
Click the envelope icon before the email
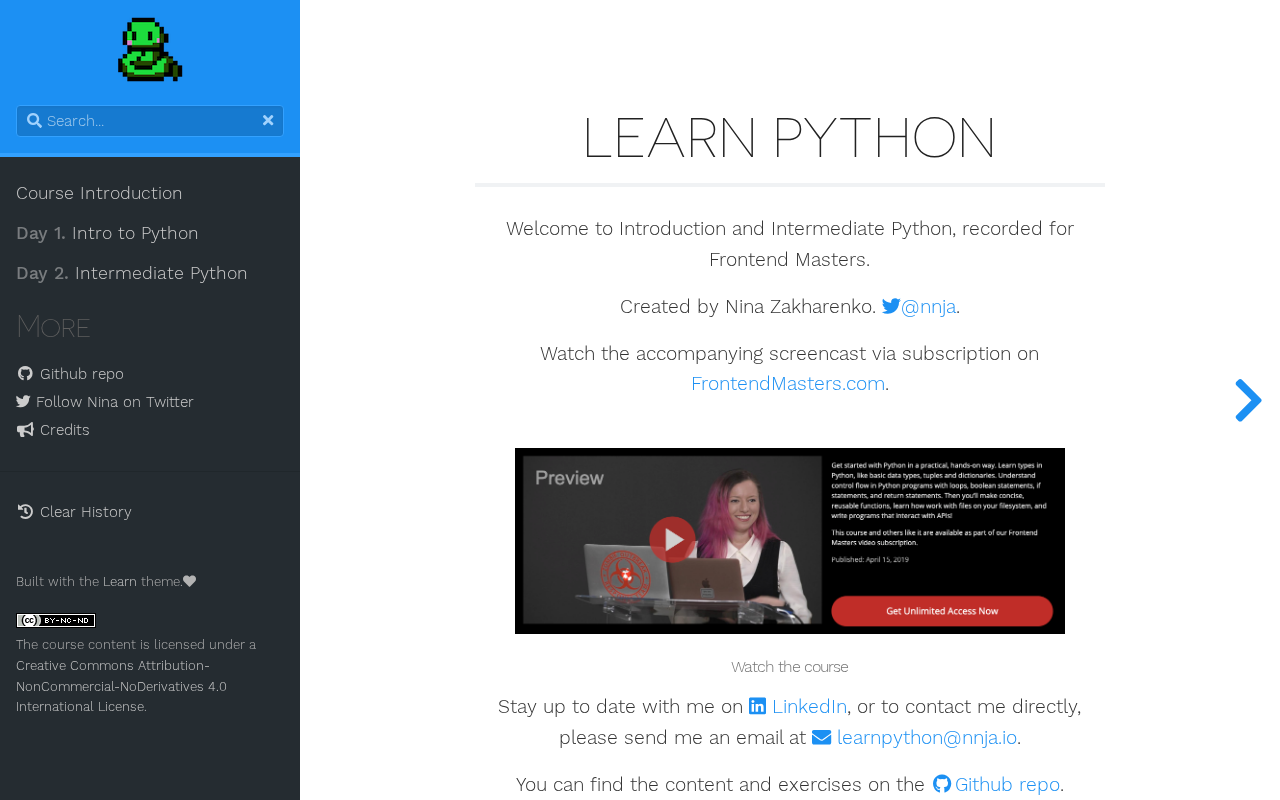[822, 737]
